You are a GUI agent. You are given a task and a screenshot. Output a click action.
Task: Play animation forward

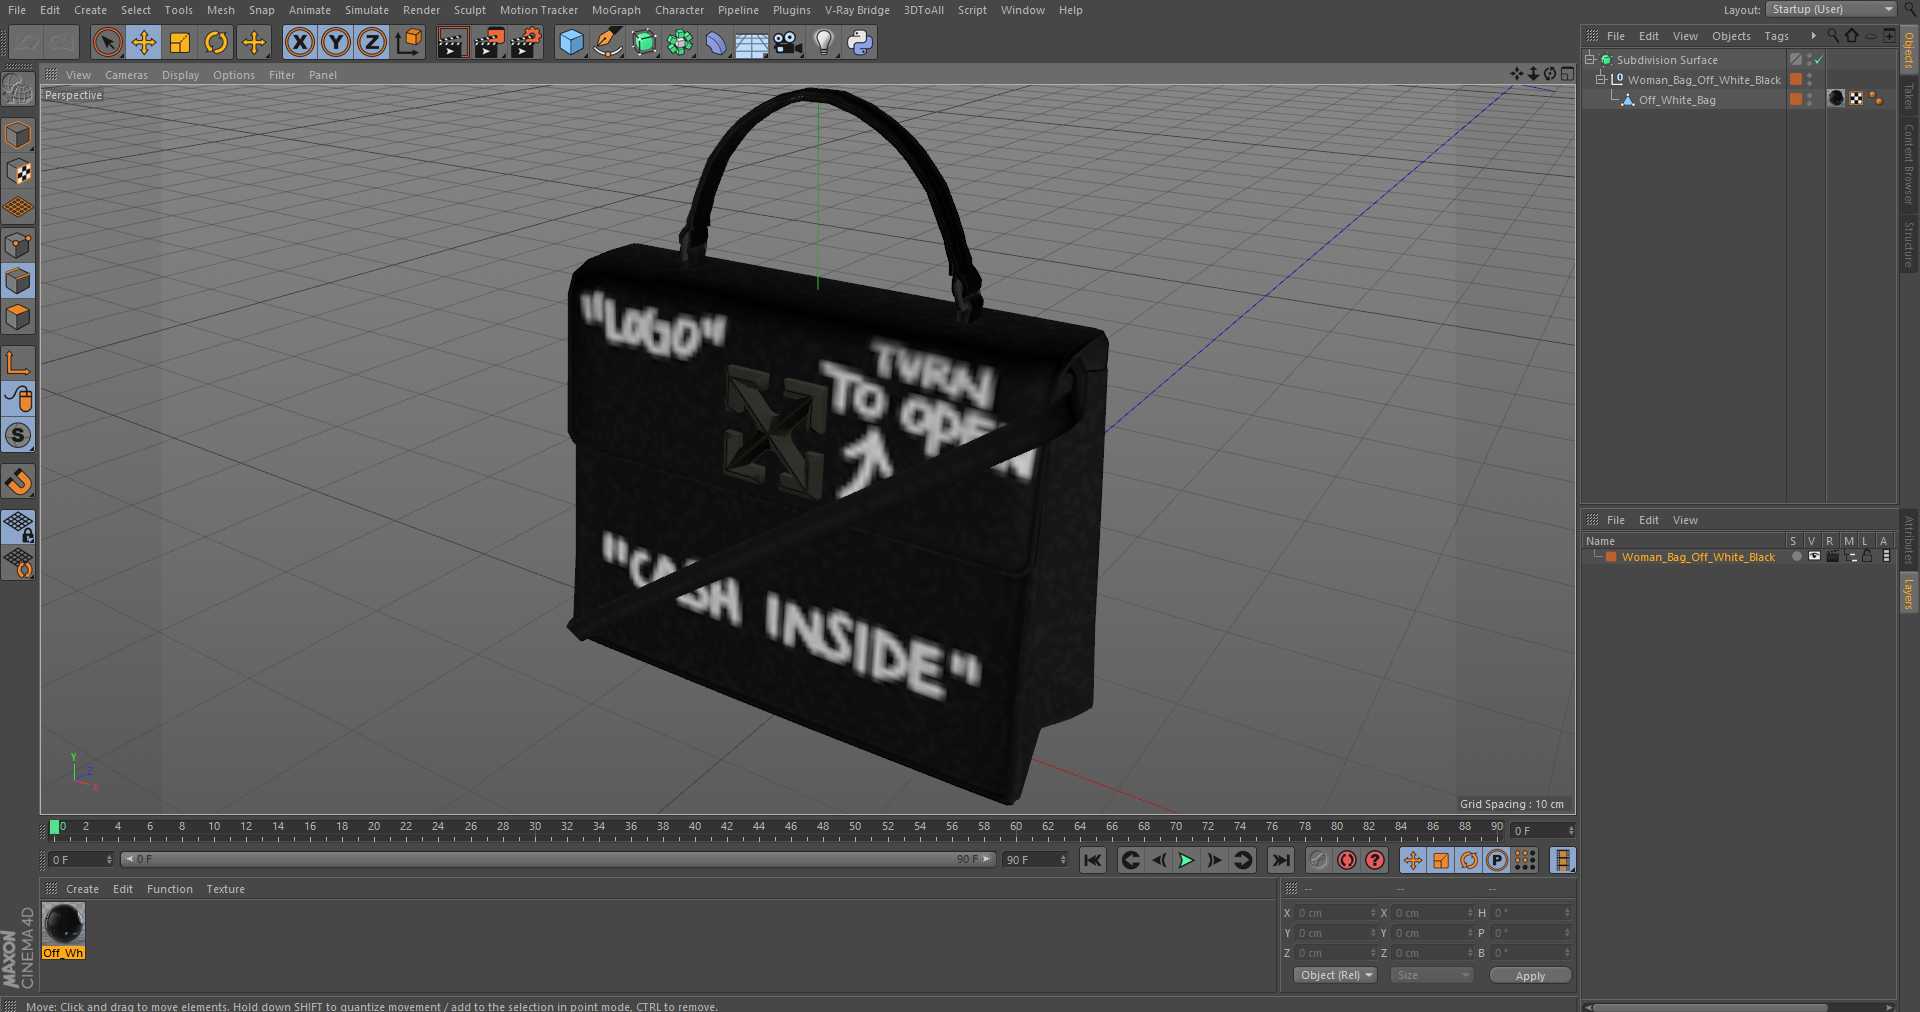[x=1186, y=860]
